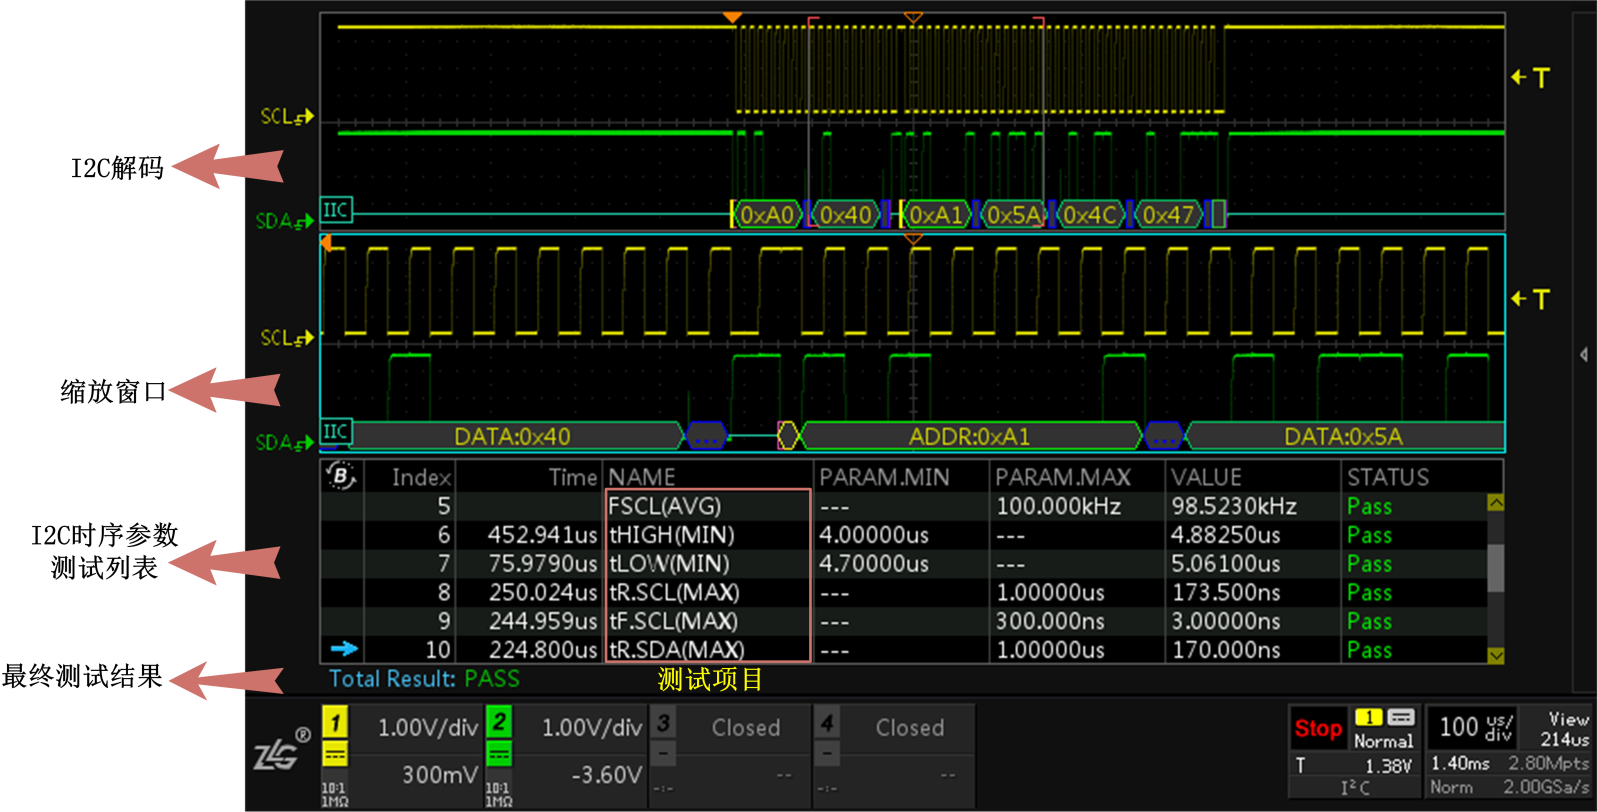This screenshot has width=1598, height=812.
Task: Click the STATUS column header
Action: pos(1388,478)
